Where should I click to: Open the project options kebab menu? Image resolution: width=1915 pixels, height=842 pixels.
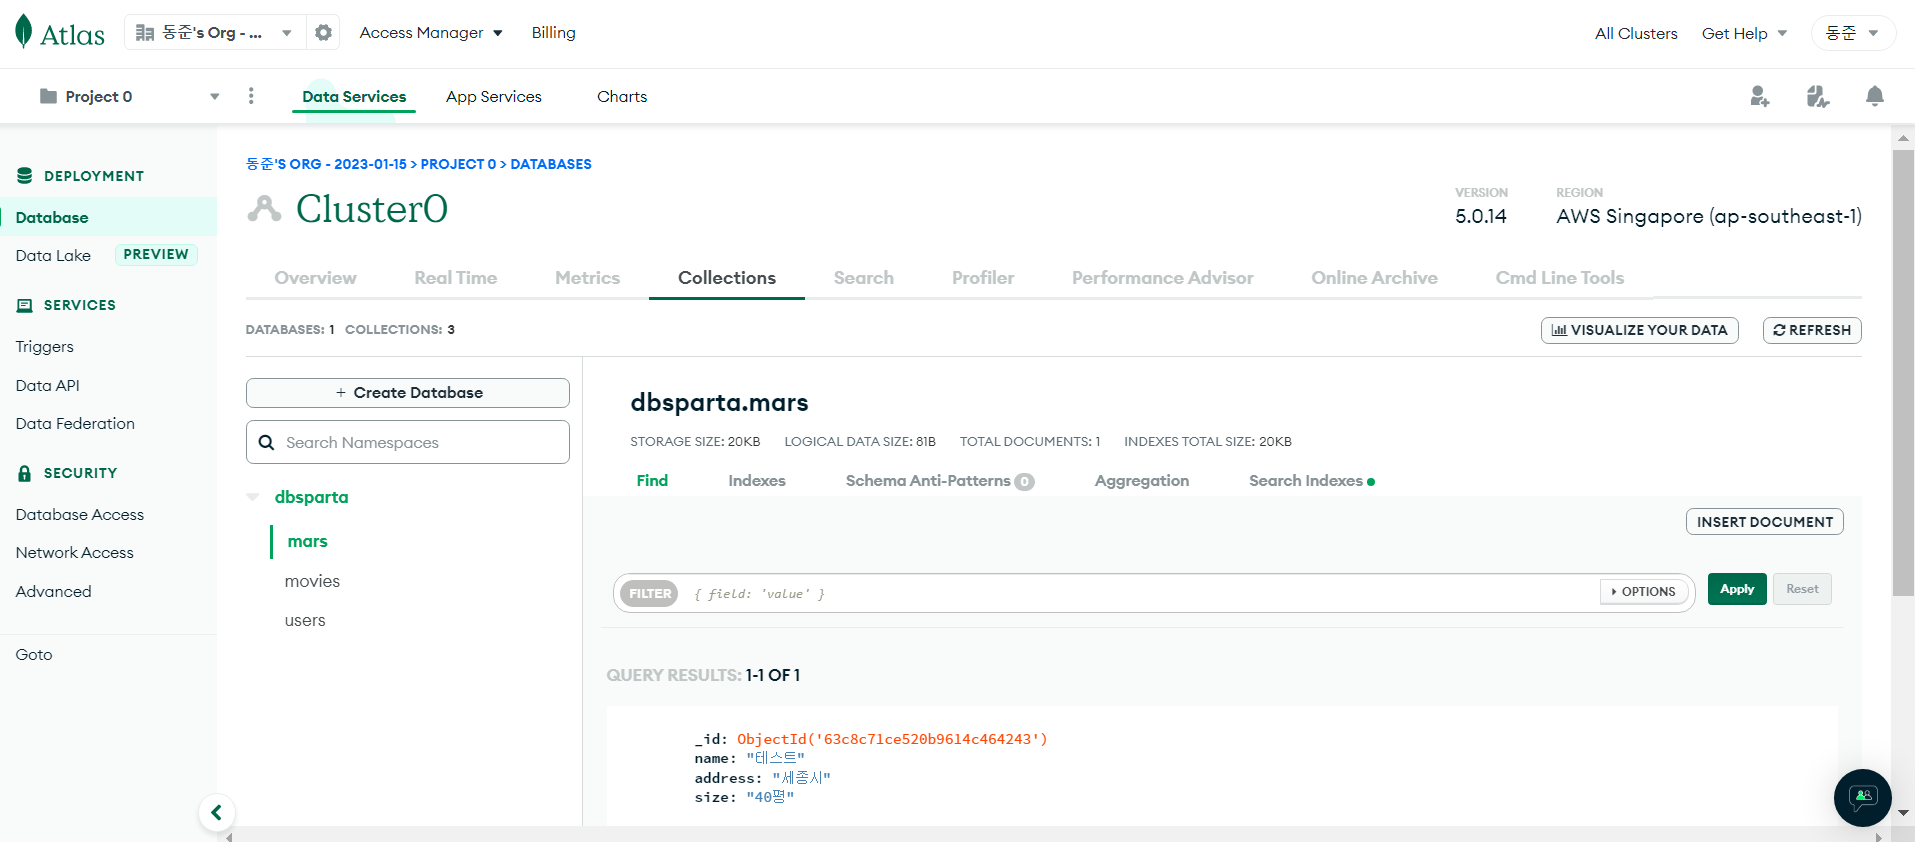tap(251, 96)
